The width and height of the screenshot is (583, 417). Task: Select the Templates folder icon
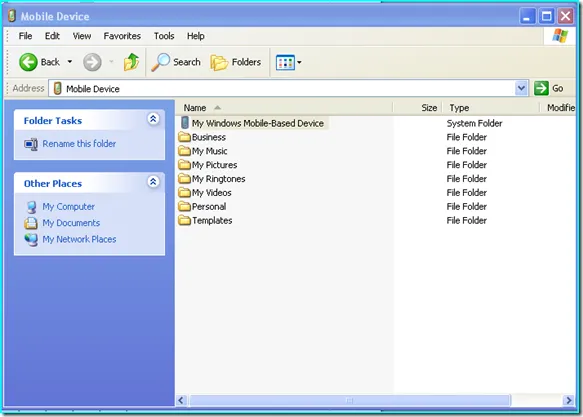(x=184, y=220)
